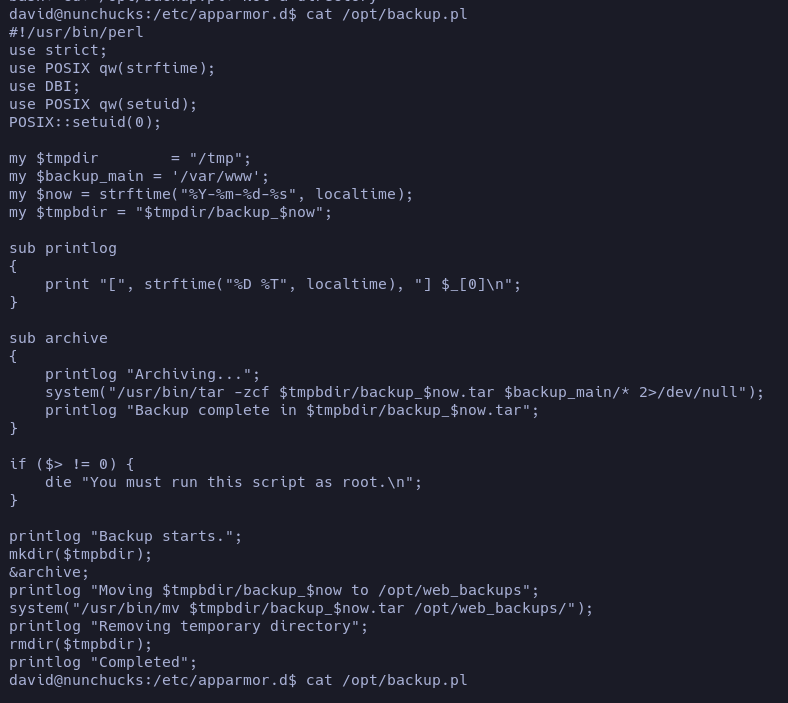Click the &archive; call

(x=49, y=572)
